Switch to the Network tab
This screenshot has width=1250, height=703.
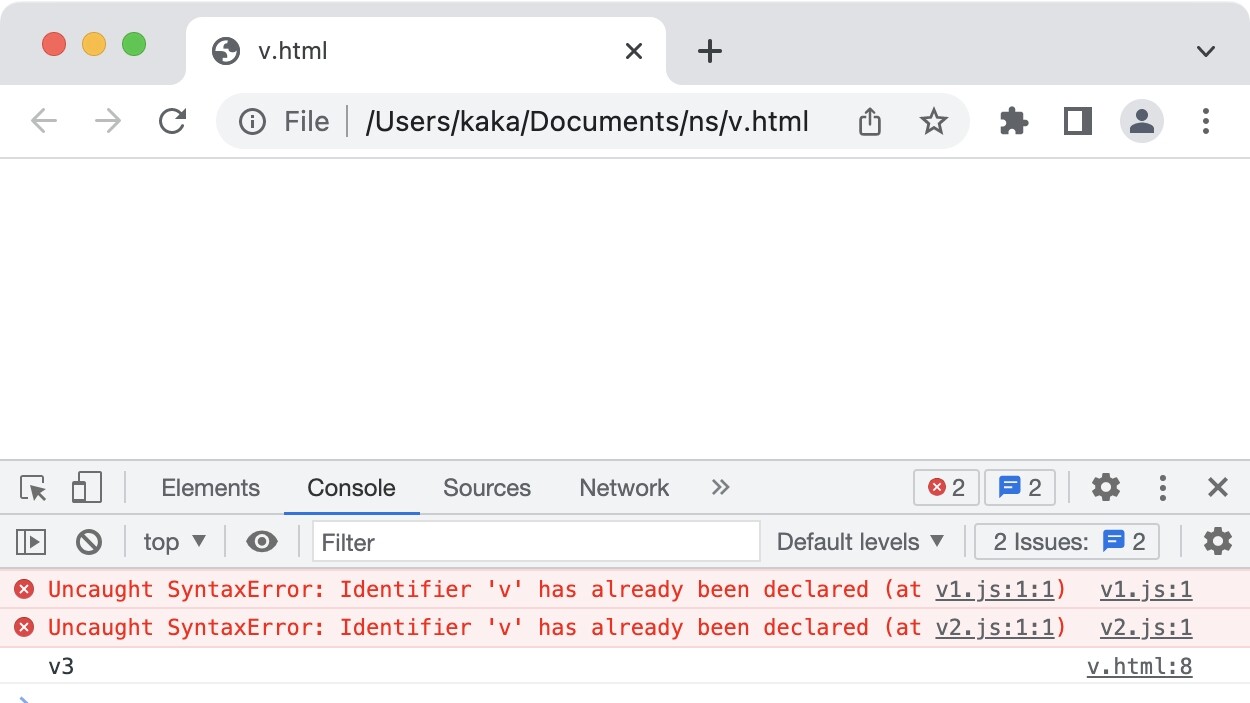pos(624,488)
